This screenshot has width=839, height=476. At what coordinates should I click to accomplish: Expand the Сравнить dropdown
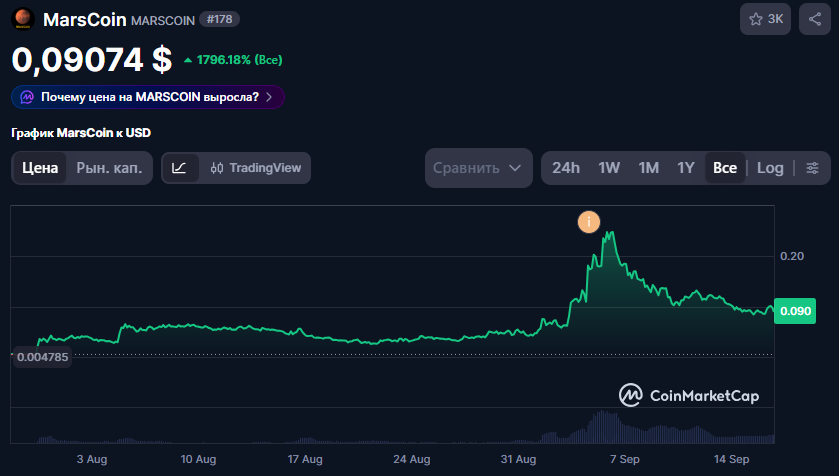(478, 168)
